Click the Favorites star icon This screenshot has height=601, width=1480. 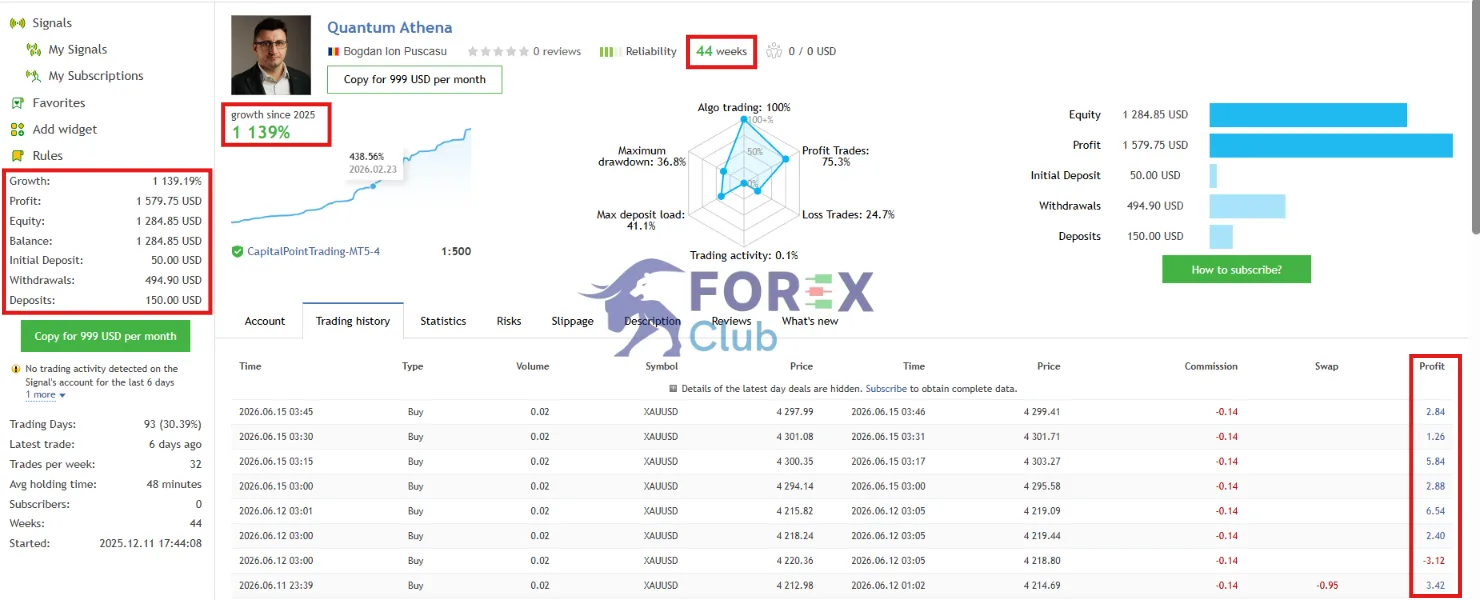(x=17, y=103)
